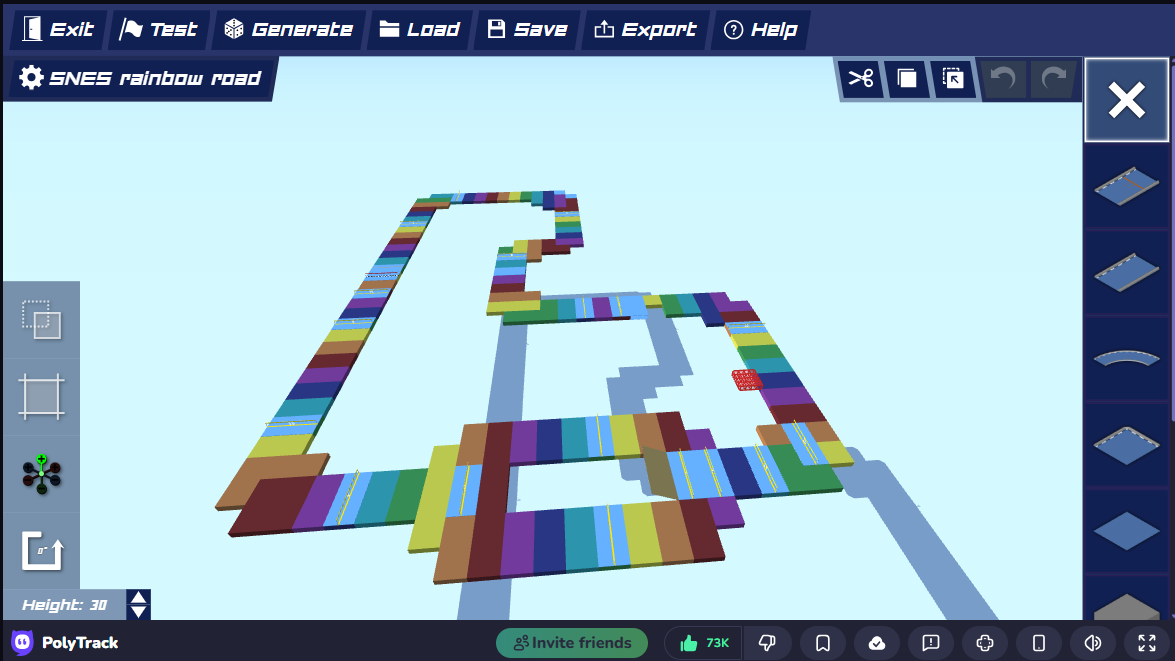Increase the Height value

tap(138, 597)
